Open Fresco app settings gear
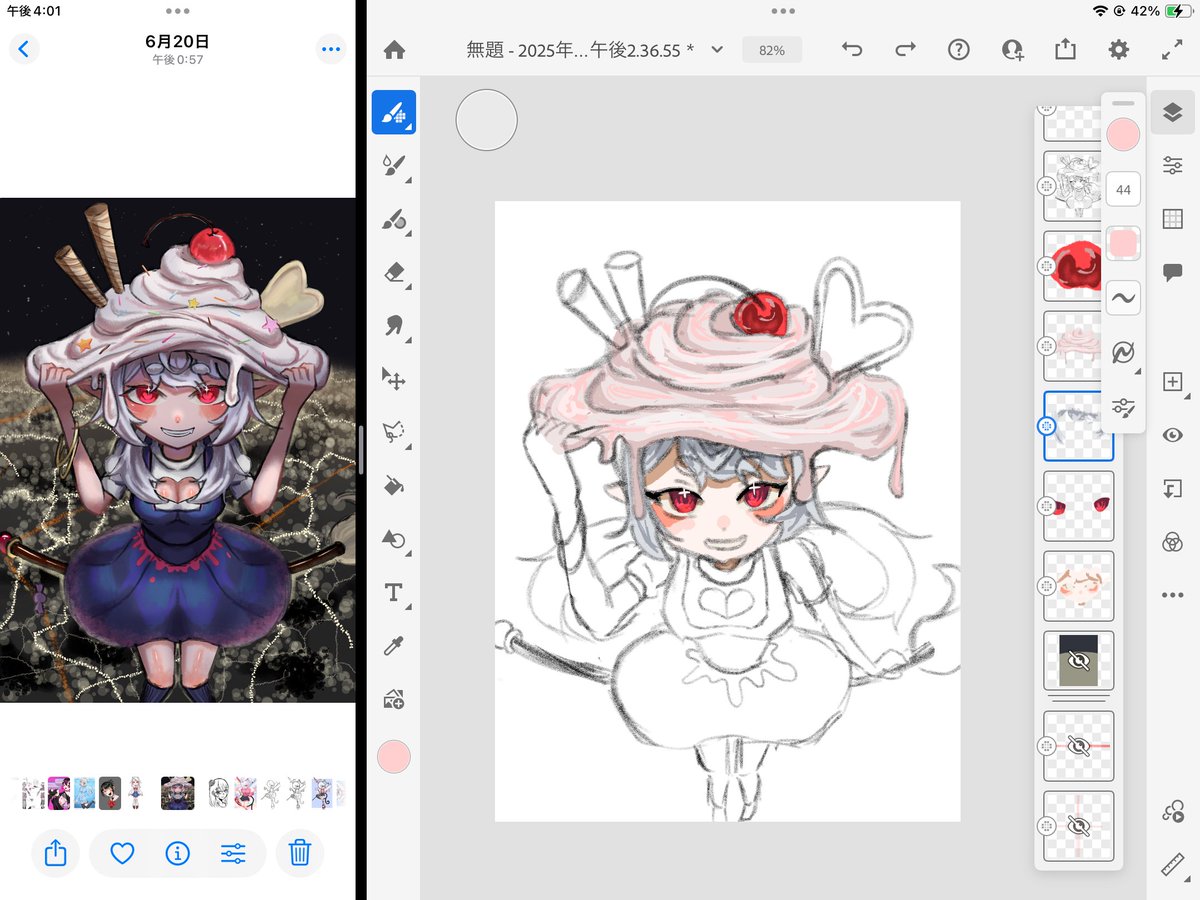The image size is (1200, 900). [x=1119, y=50]
